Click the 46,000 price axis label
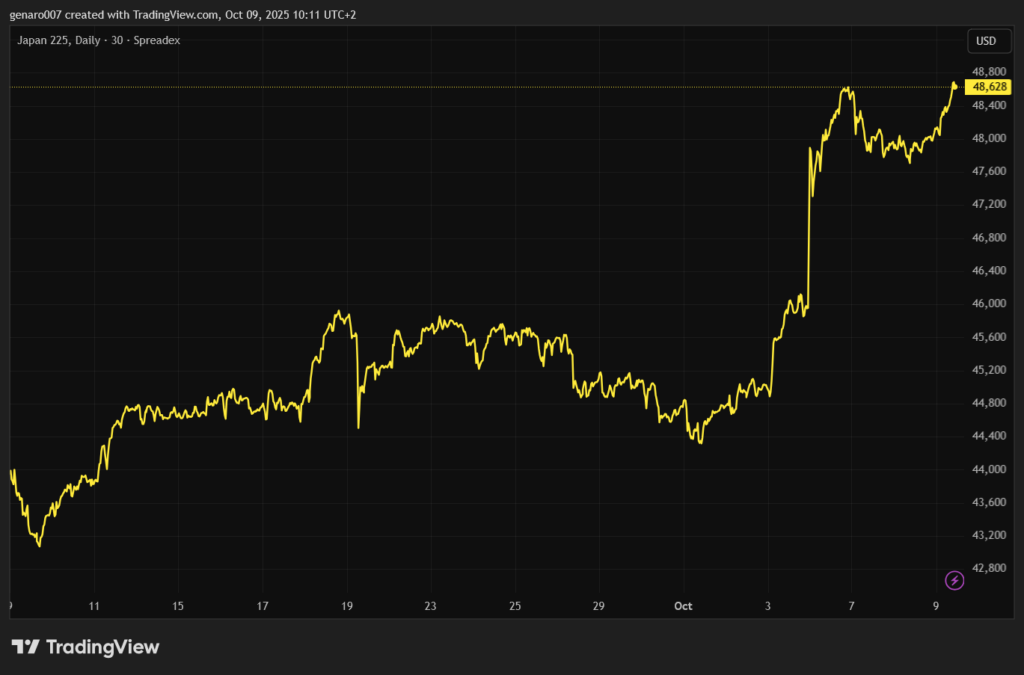The image size is (1024, 675). [988, 304]
